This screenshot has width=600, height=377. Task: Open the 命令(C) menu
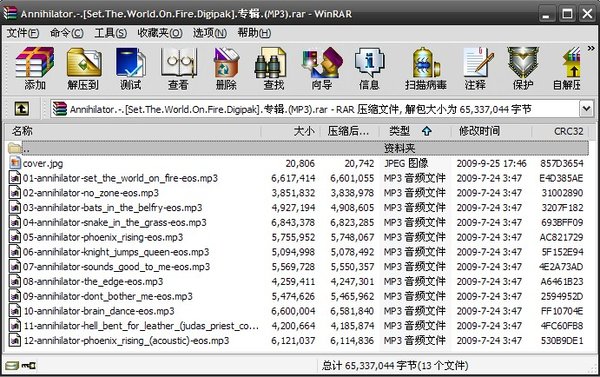point(67,33)
